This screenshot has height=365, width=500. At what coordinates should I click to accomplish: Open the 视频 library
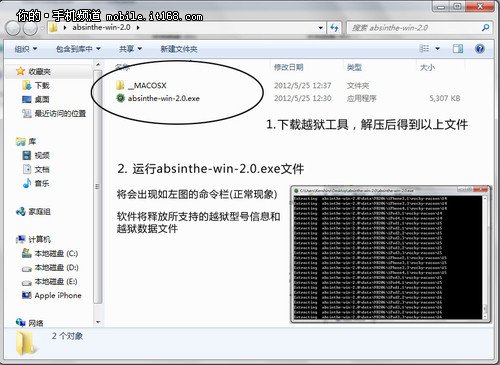(x=36, y=155)
